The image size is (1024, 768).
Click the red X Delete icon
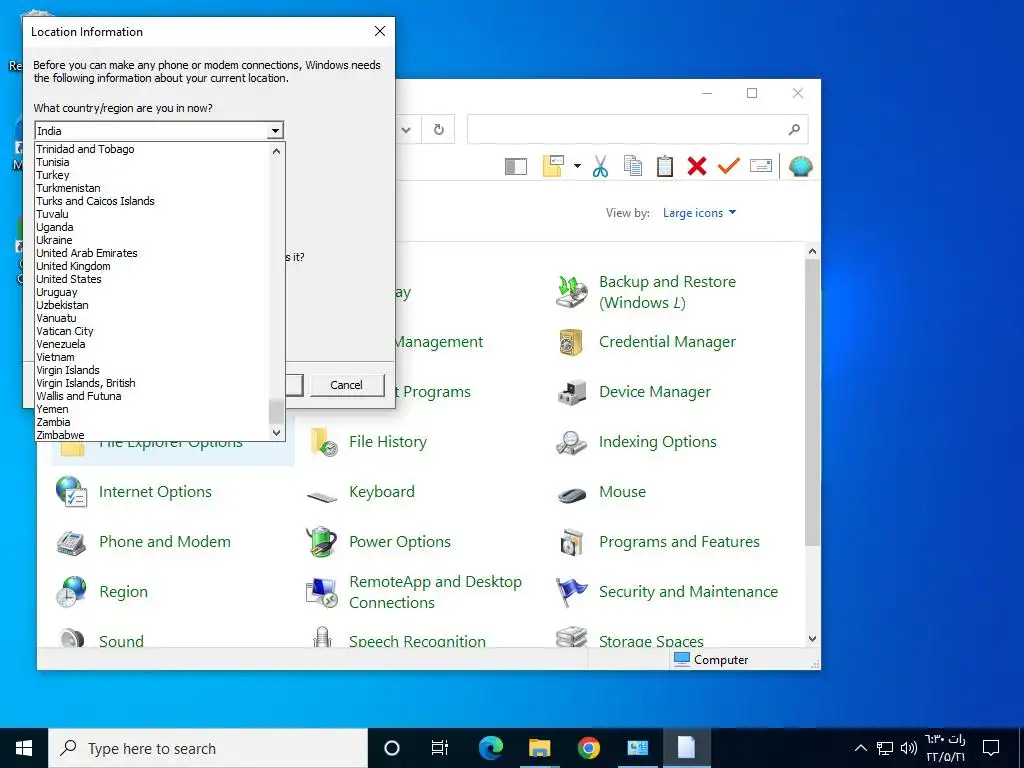click(697, 166)
